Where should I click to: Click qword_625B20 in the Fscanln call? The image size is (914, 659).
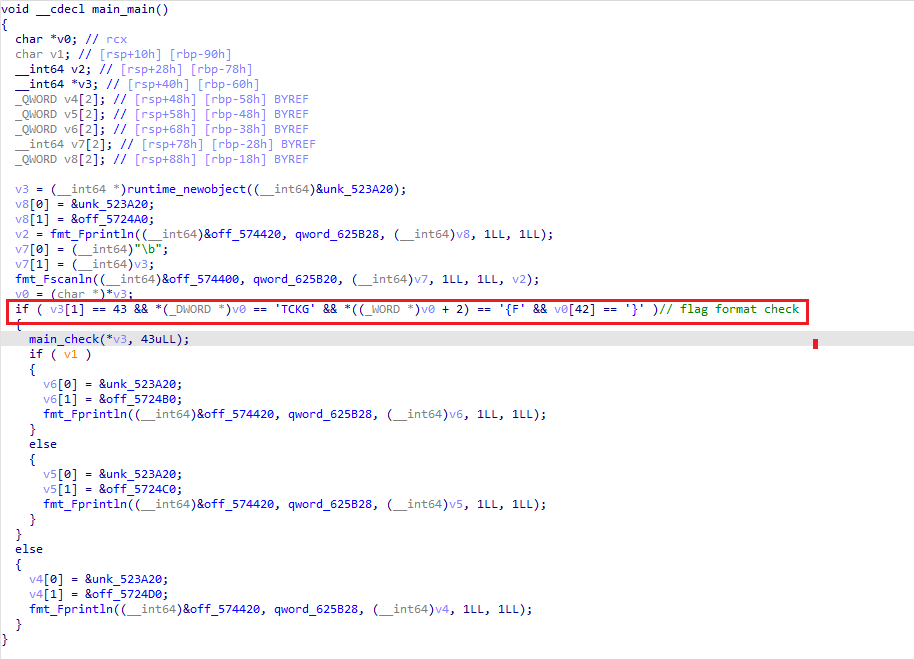pos(295,279)
